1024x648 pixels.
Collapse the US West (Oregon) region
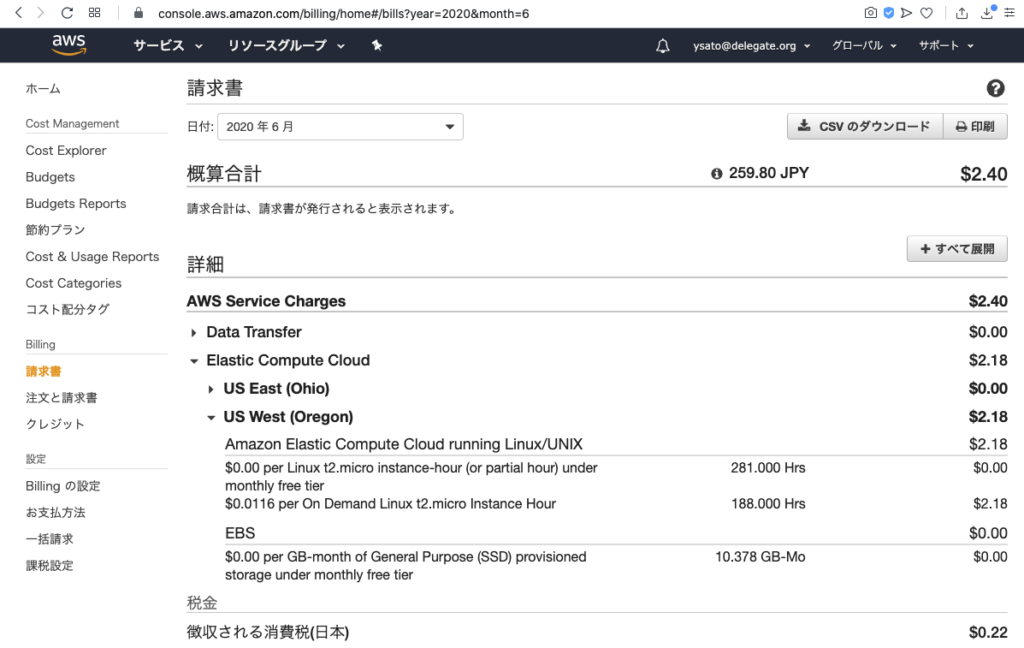tap(211, 418)
